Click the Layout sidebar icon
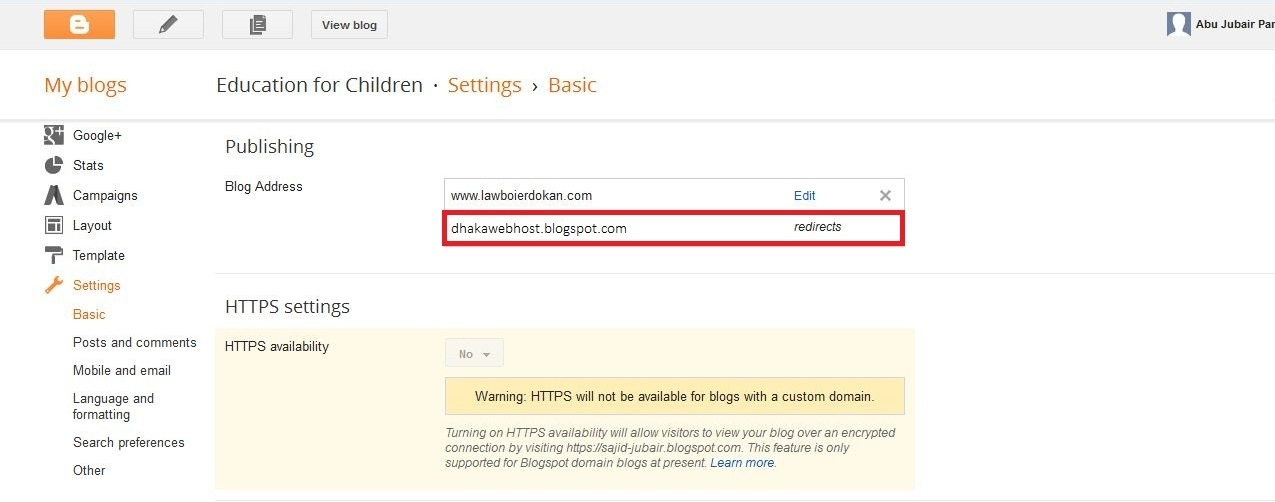1275x502 pixels. [x=54, y=225]
